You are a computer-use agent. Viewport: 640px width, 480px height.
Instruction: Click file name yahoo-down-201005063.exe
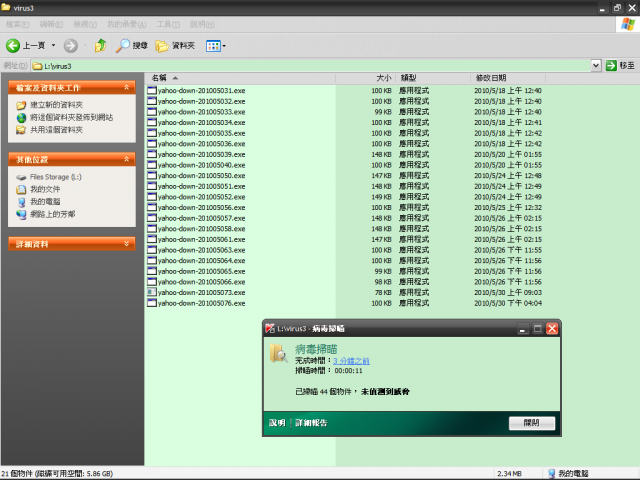[x=202, y=250]
